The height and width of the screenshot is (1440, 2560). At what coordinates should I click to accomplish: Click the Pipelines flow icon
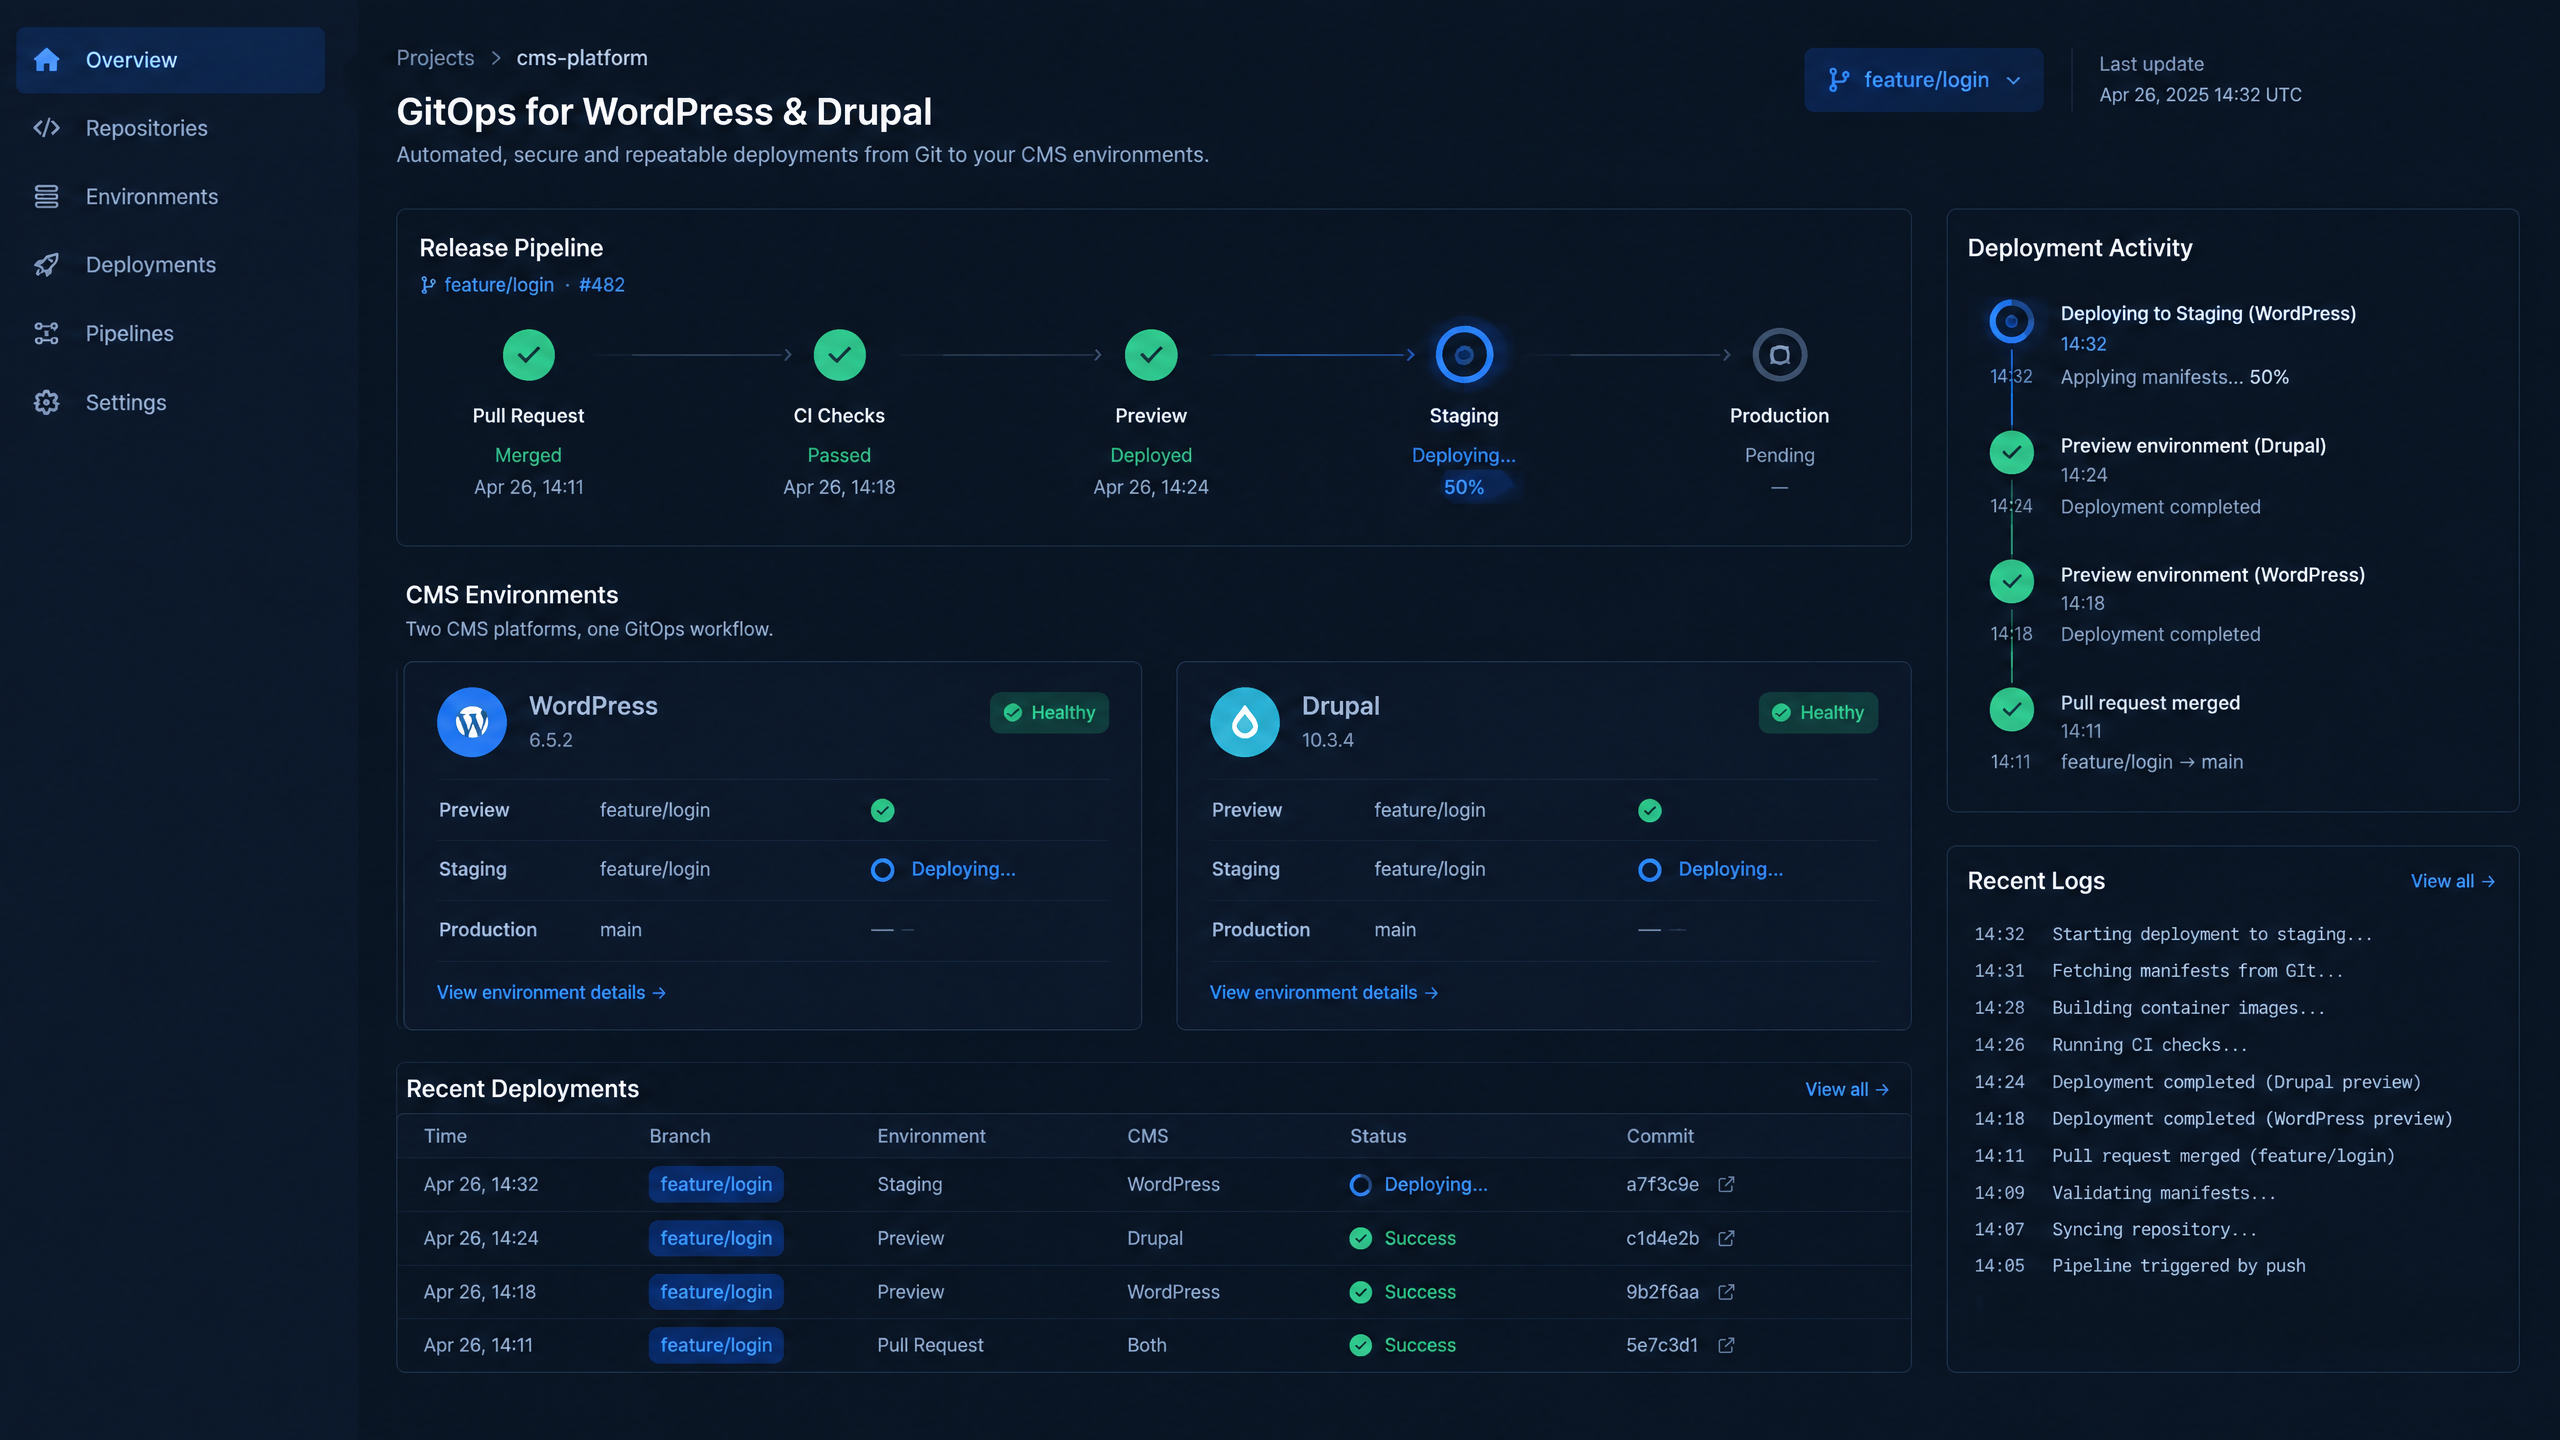pyautogui.click(x=46, y=333)
